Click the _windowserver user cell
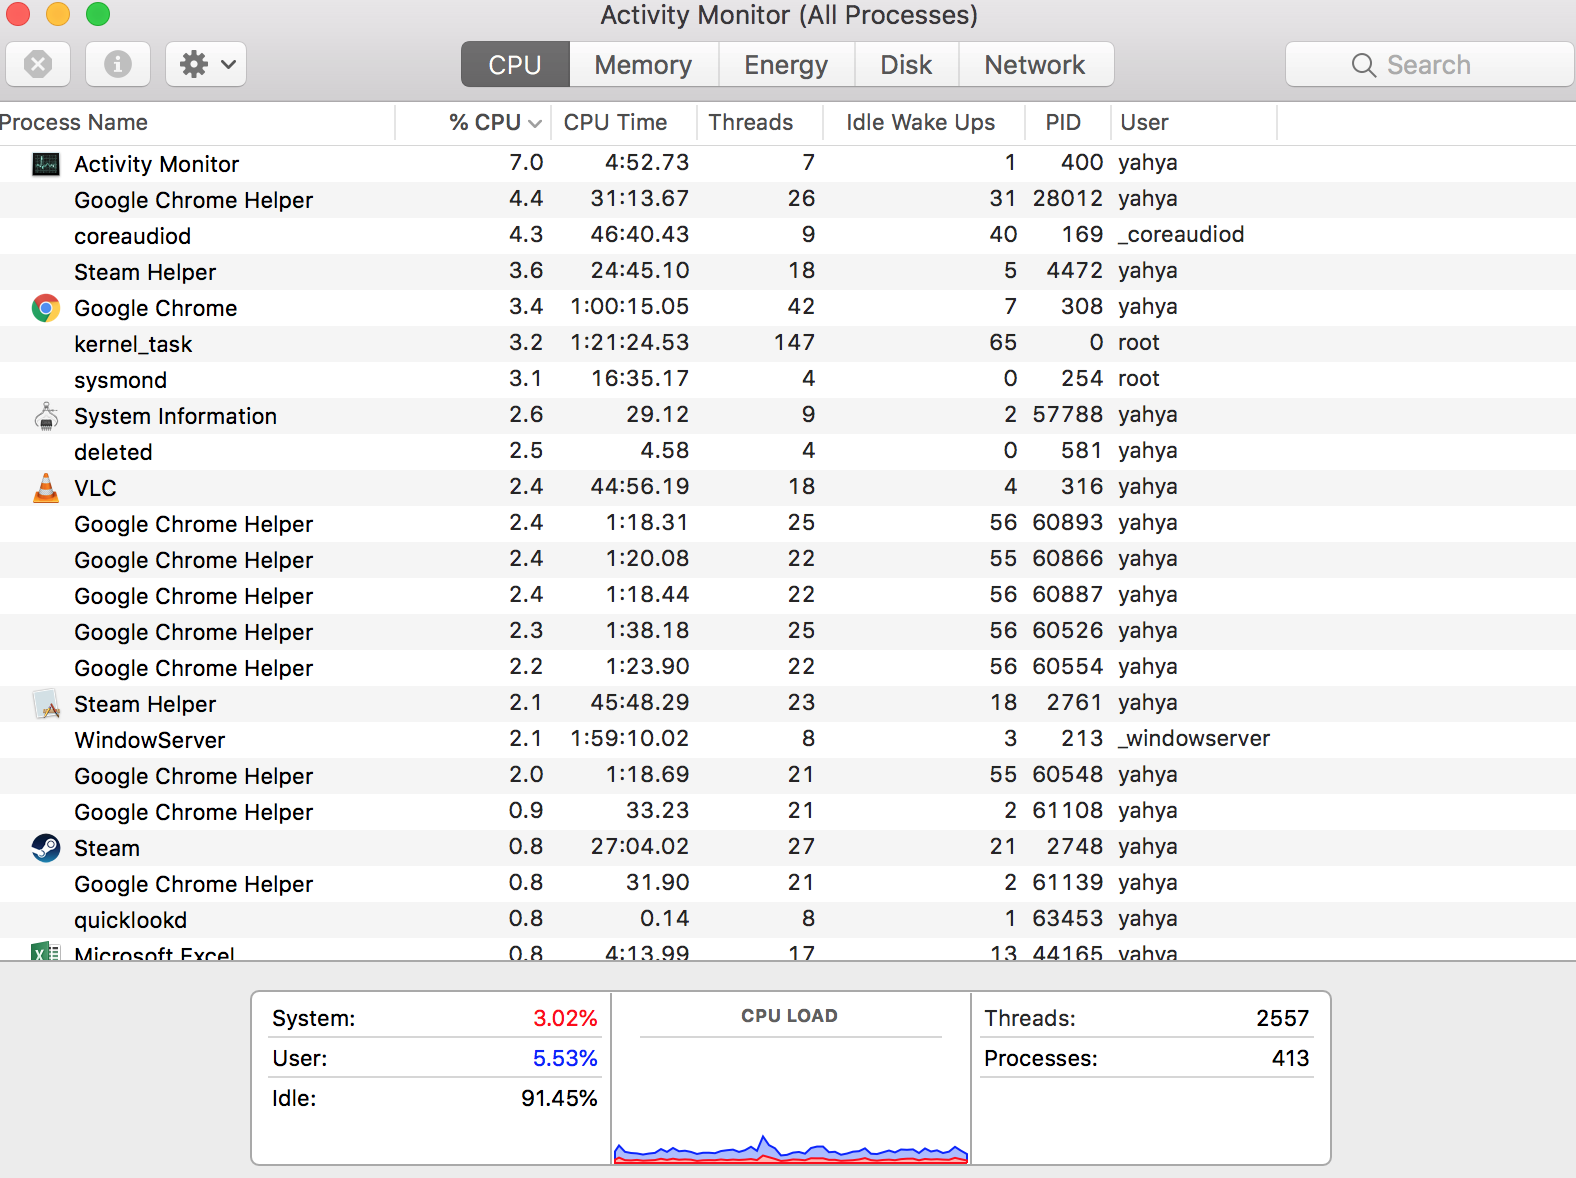 point(1194,739)
